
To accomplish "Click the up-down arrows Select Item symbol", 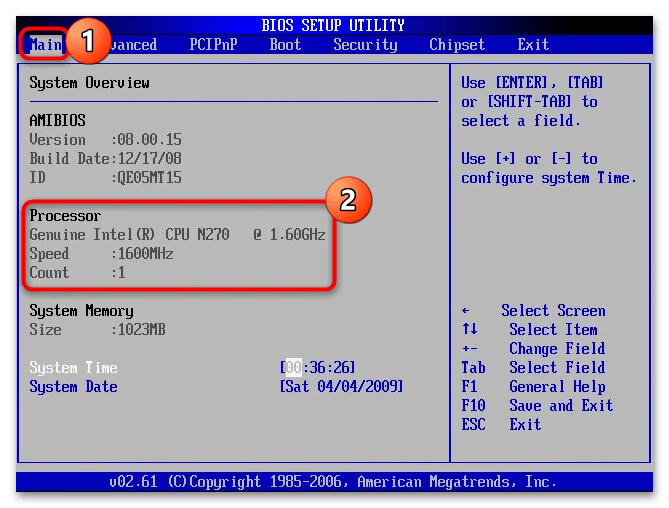I will 469,330.
